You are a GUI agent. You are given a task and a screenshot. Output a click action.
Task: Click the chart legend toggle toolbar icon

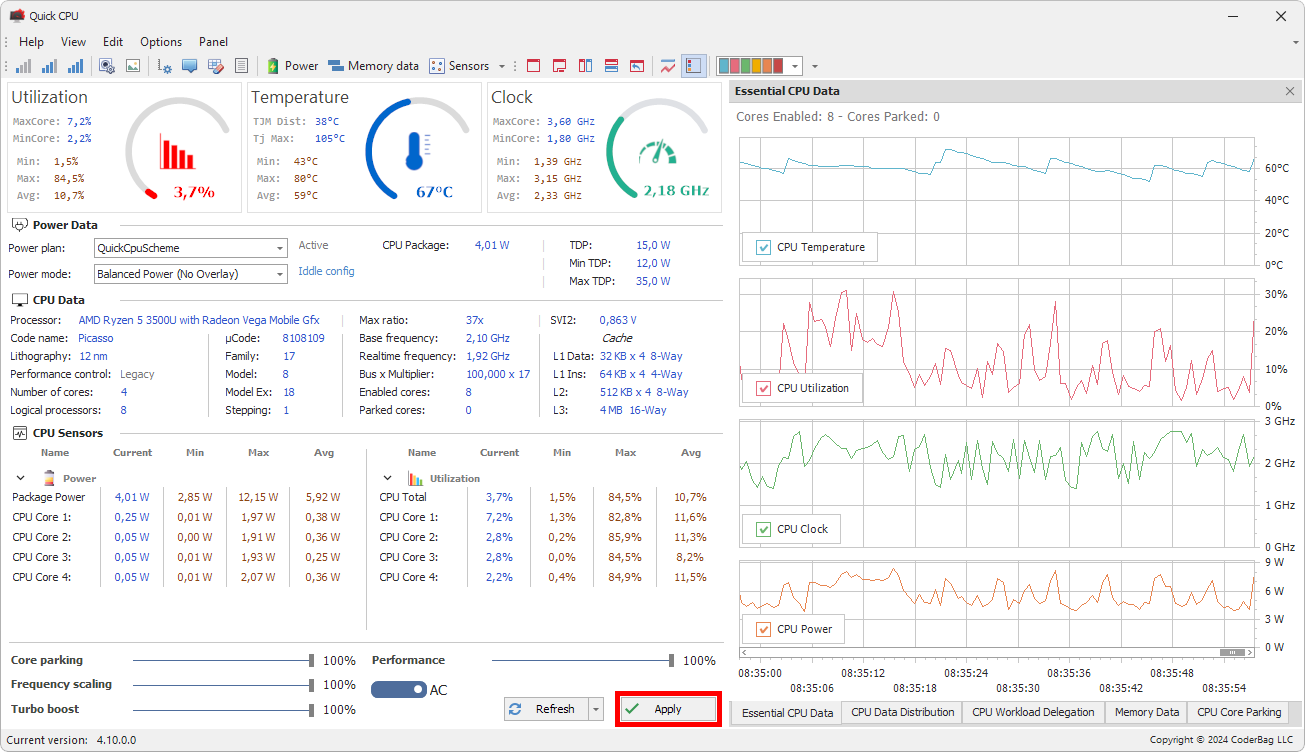[x=692, y=65]
